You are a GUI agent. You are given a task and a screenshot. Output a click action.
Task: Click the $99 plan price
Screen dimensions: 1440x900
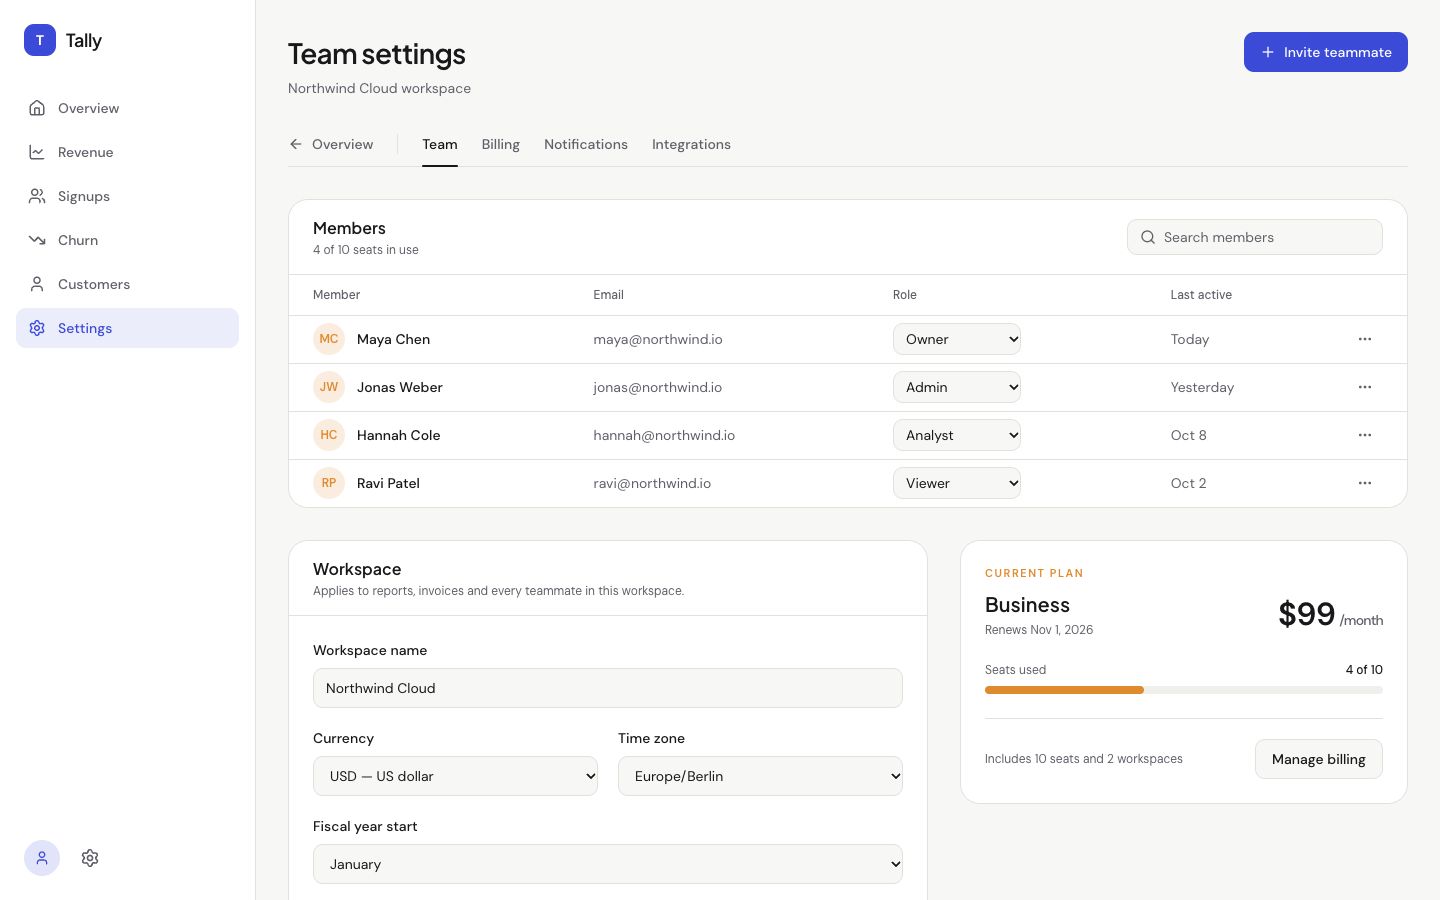pos(1307,614)
